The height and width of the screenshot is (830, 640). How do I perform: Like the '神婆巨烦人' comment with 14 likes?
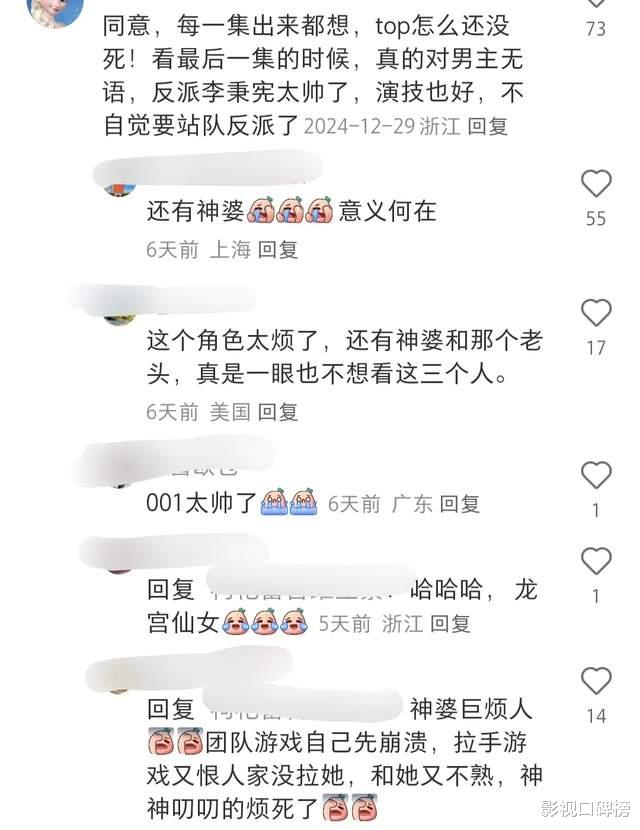click(596, 681)
